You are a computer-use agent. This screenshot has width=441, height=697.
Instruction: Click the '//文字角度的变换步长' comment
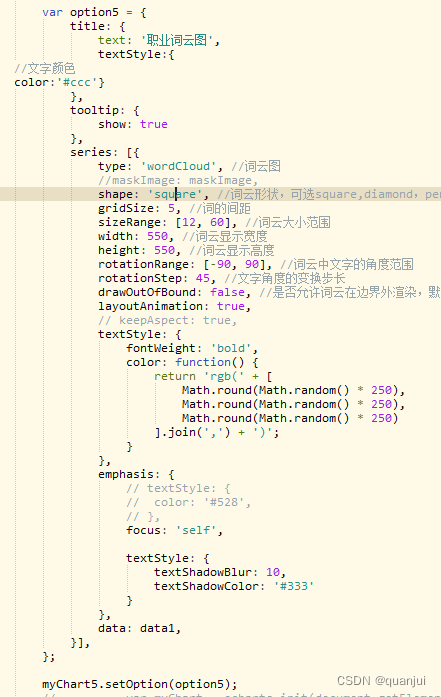285,278
